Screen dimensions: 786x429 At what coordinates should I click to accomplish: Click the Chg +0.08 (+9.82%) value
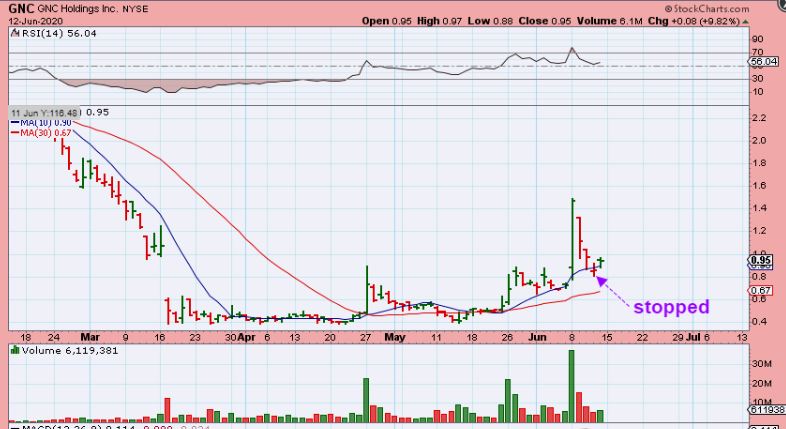694,21
